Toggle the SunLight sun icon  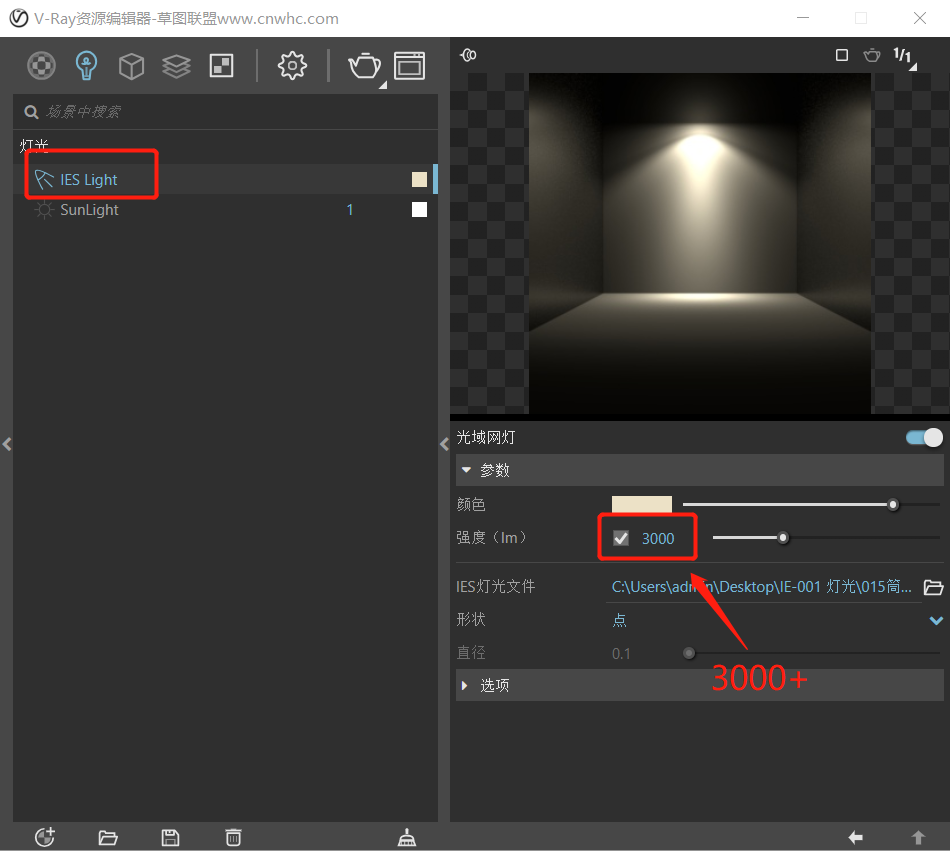44,210
